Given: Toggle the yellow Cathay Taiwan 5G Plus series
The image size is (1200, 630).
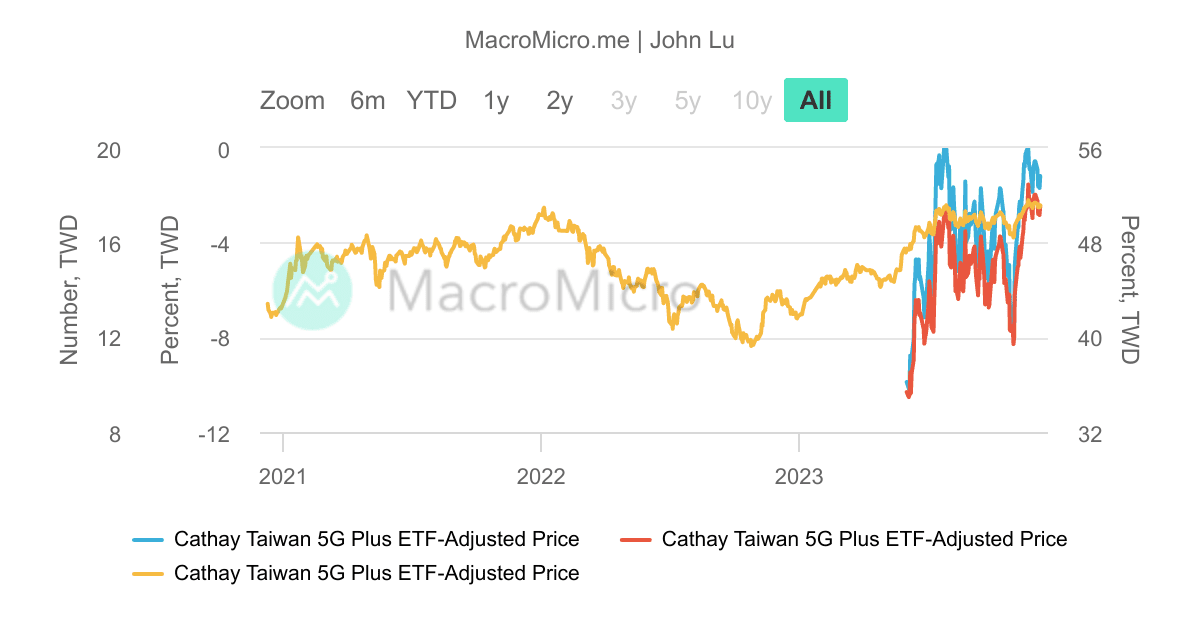Looking at the screenshot, I should point(377,574).
